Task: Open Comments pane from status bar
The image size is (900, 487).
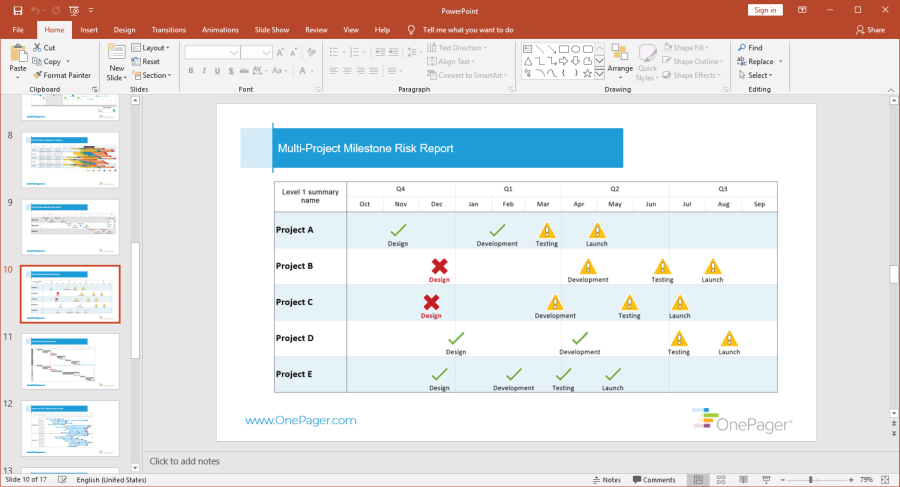Action: pos(654,480)
